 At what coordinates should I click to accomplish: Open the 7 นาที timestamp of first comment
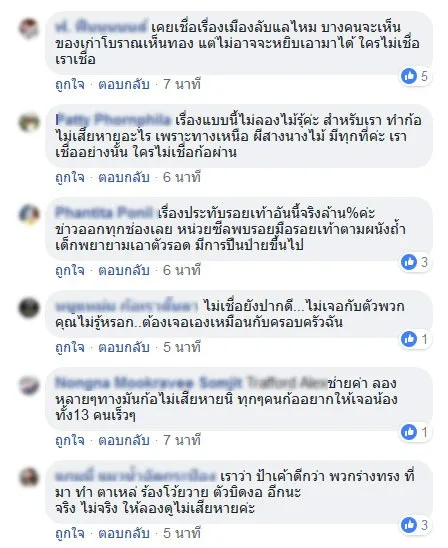coord(182,85)
